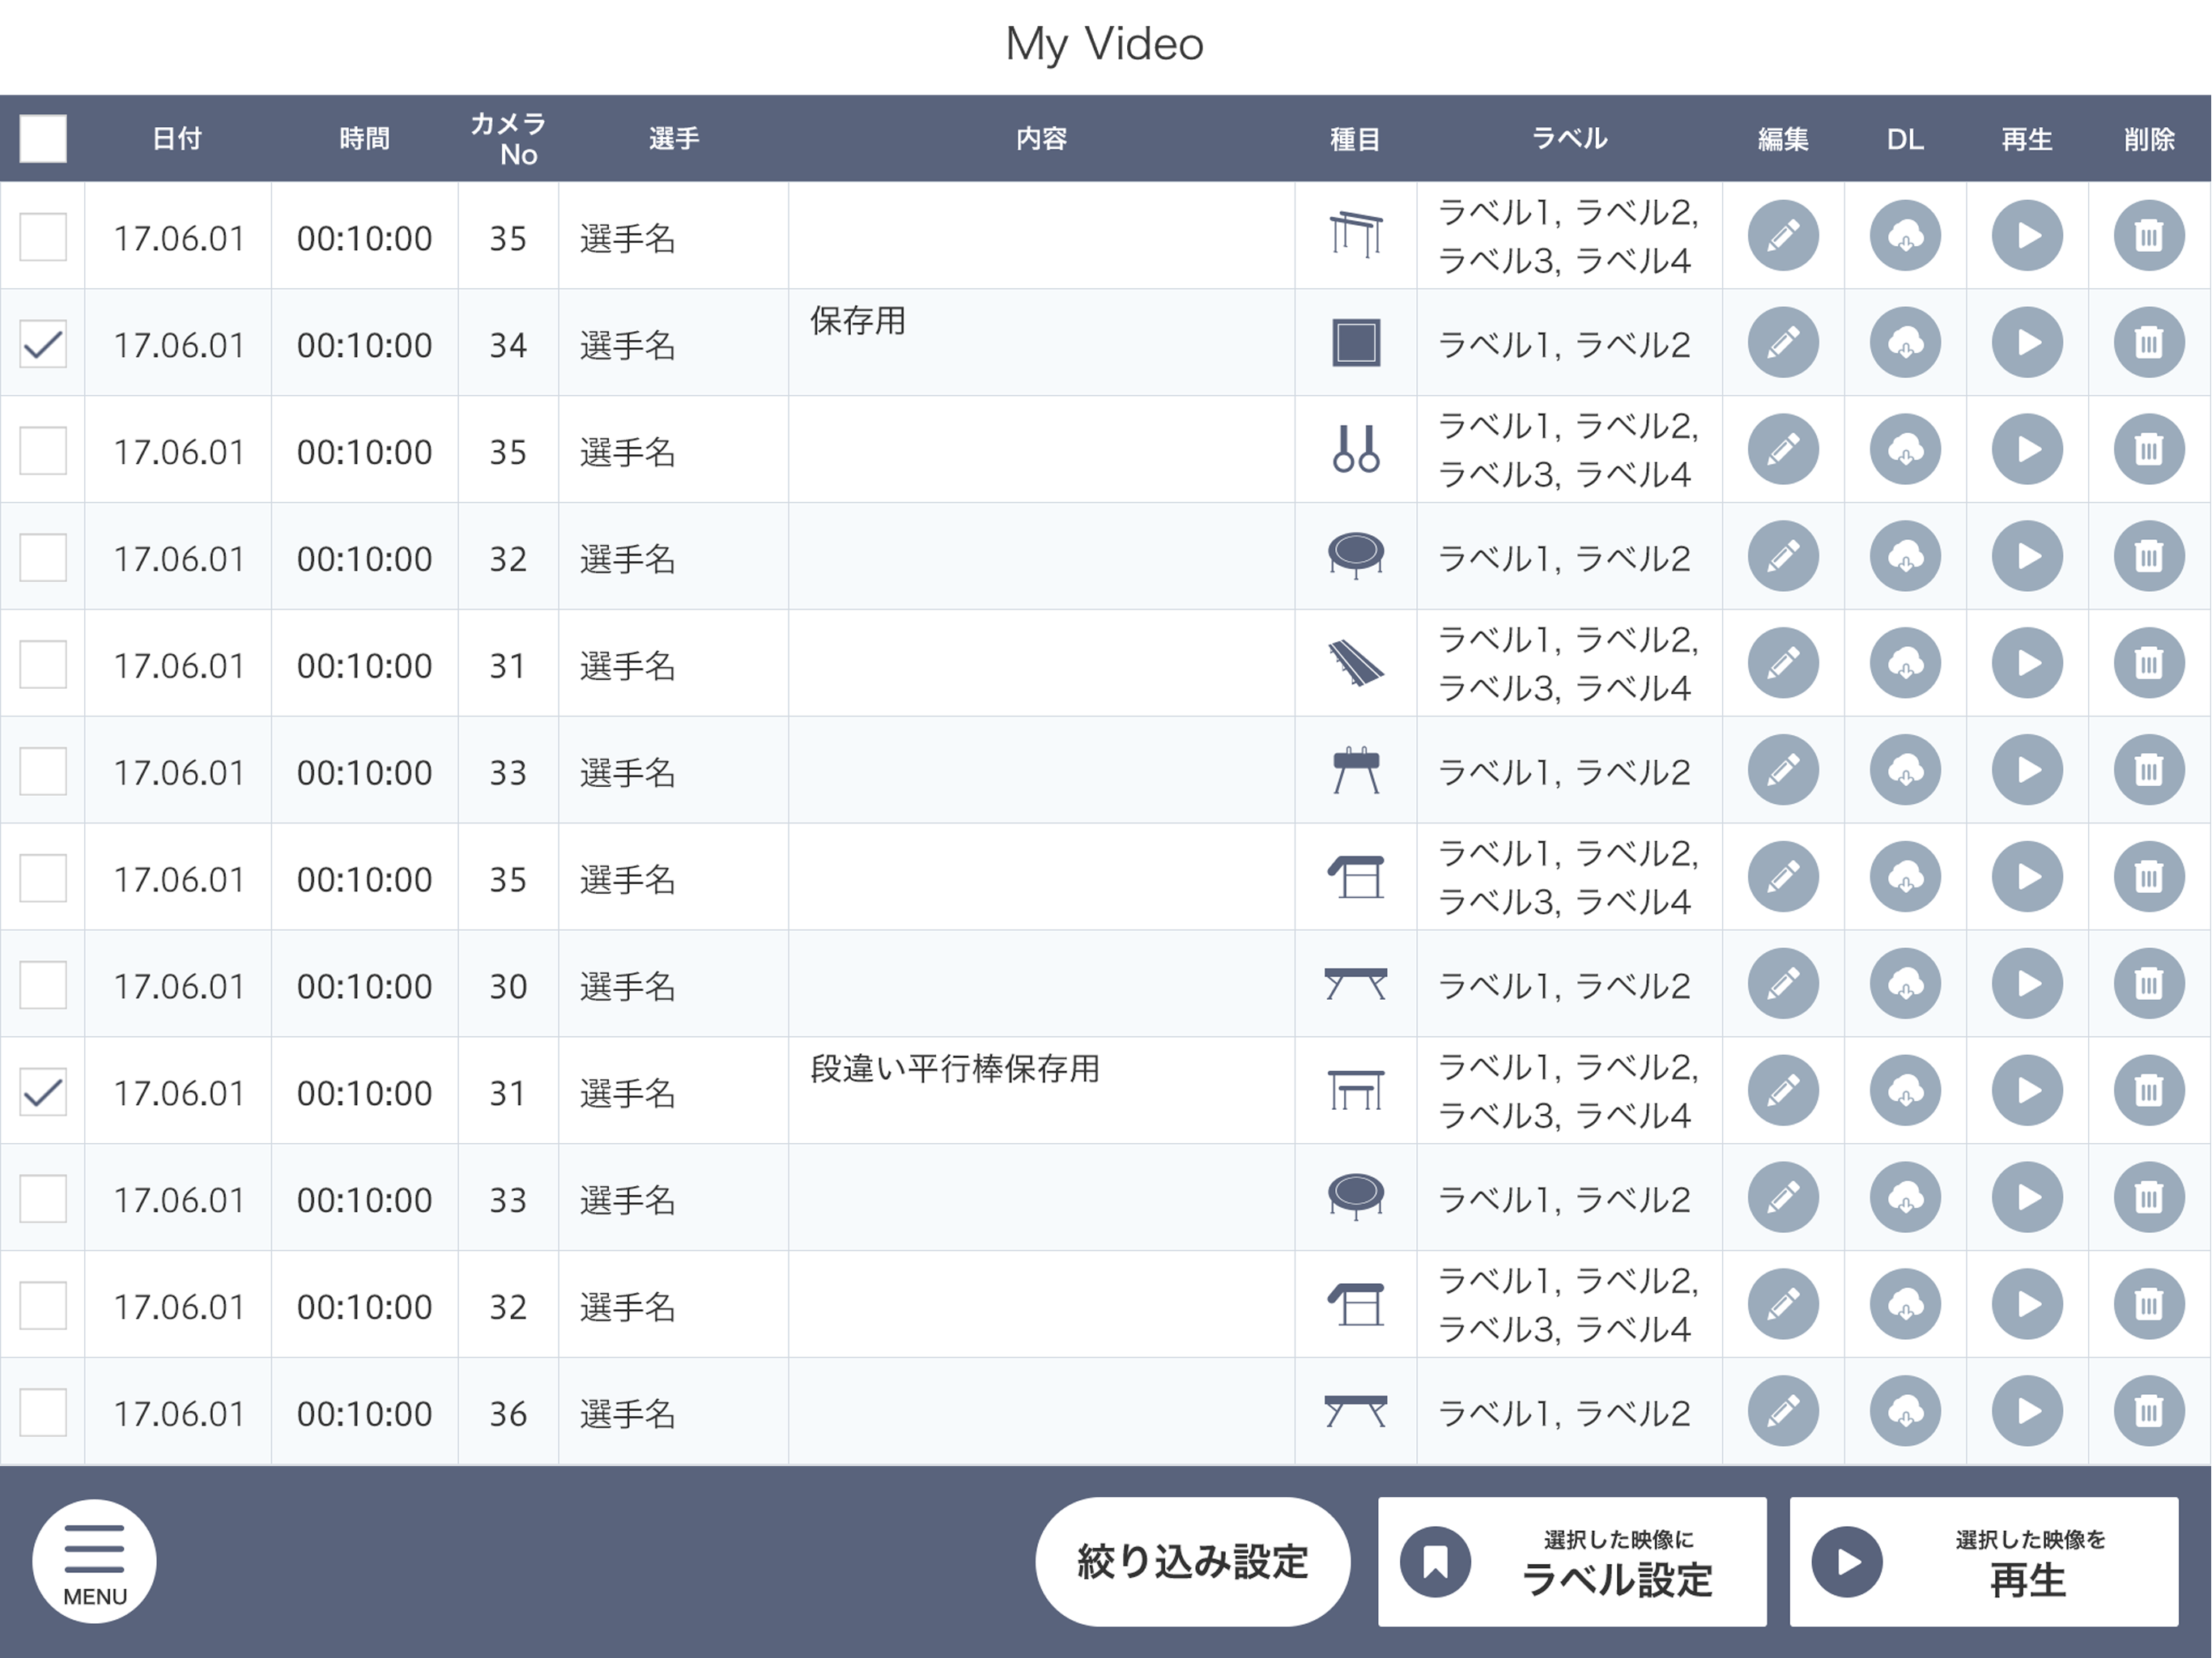Check the sloped runway icon camera 31 row checkbox
The image size is (2212, 1658).
pyautogui.click(x=43, y=665)
